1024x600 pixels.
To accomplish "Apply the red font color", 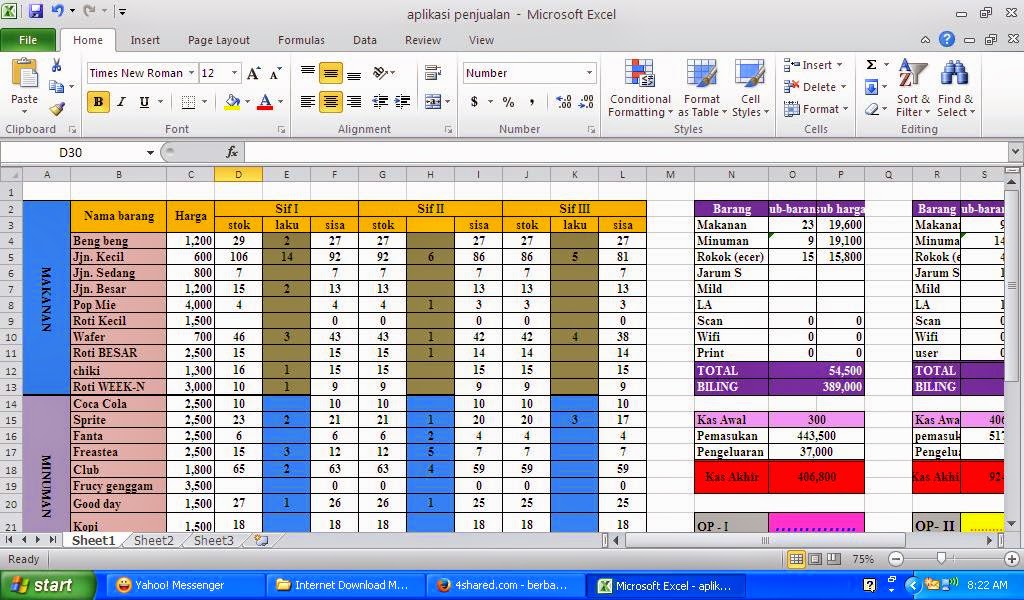I will coord(264,102).
